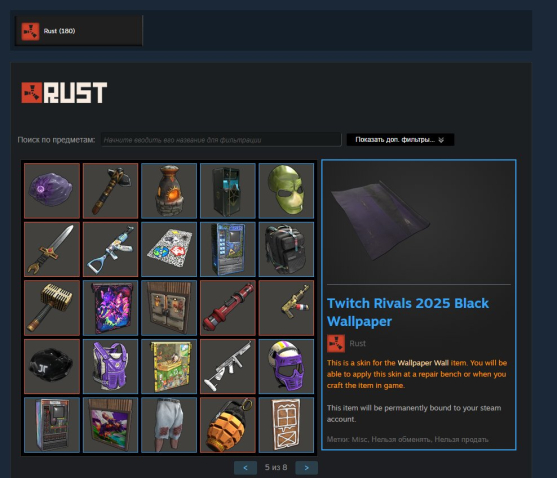
Task: Open the Rust (180) inventory tab
Action: point(79,31)
